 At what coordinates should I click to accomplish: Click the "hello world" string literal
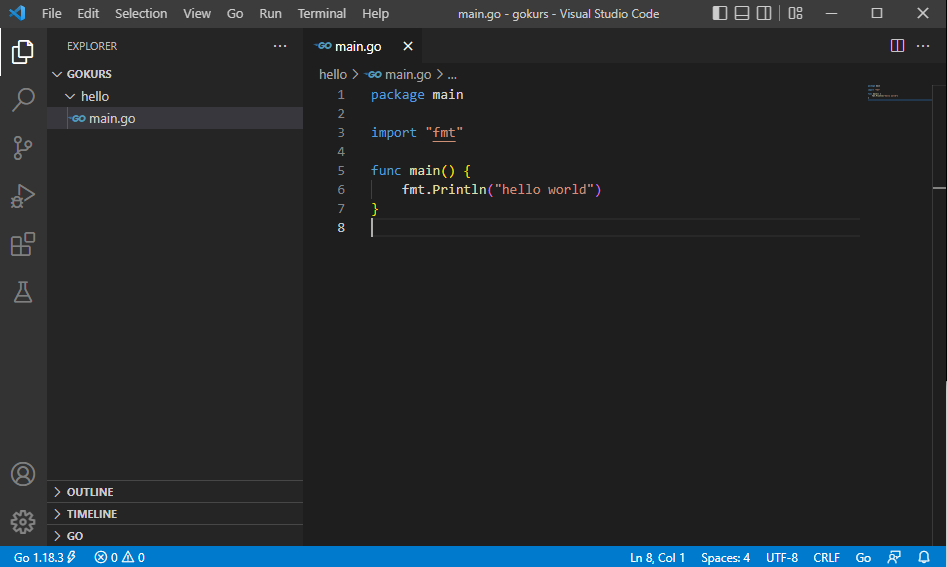pos(544,190)
